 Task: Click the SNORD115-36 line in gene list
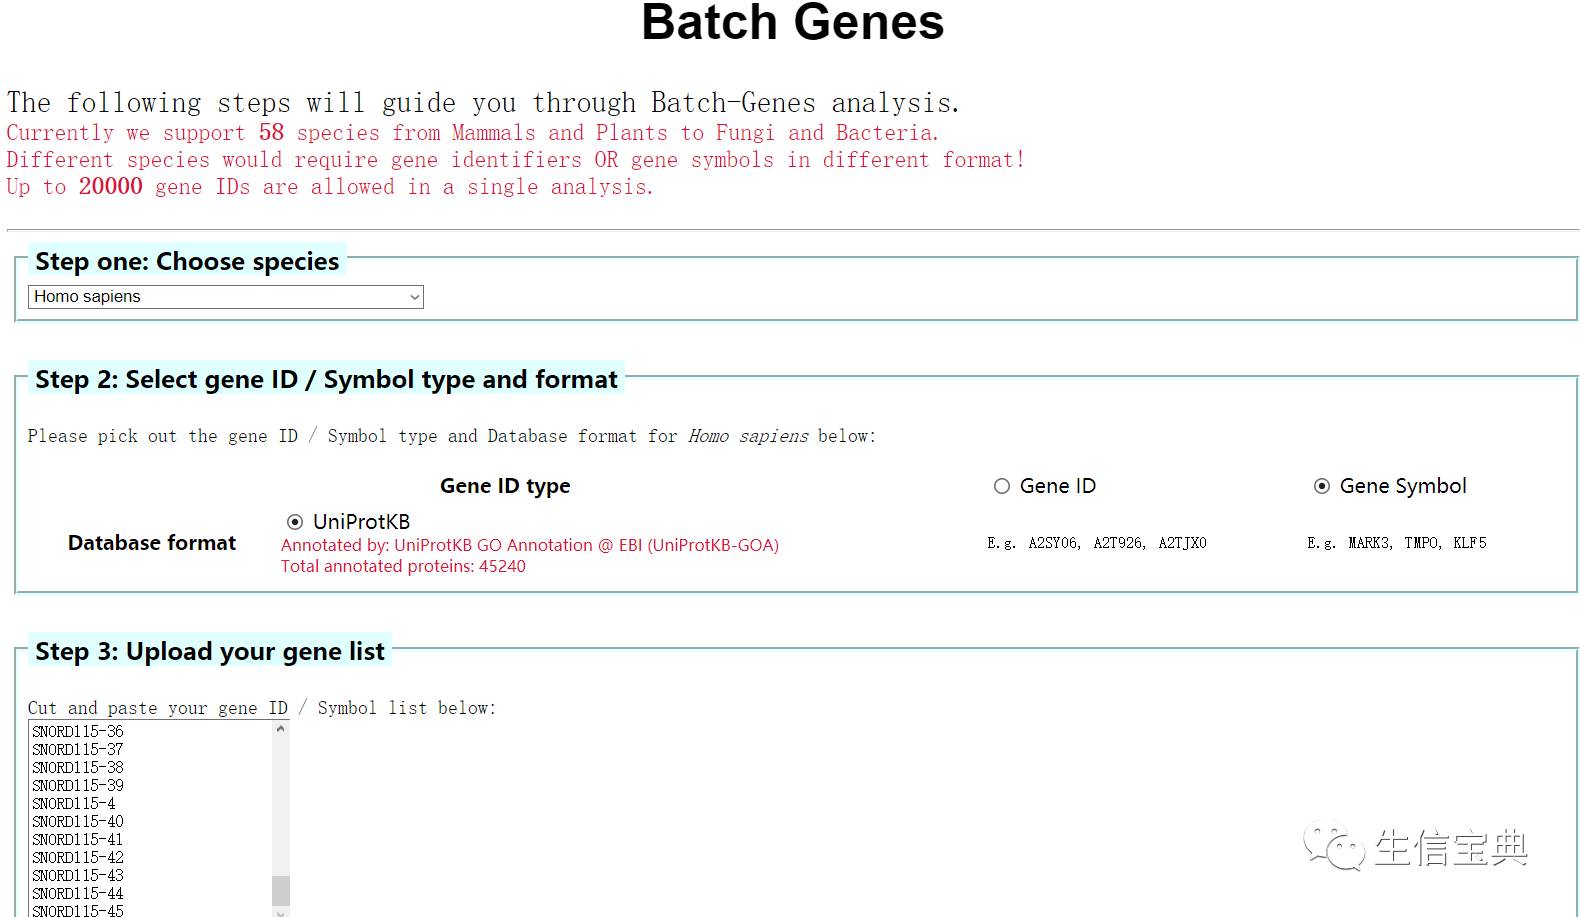[78, 732]
